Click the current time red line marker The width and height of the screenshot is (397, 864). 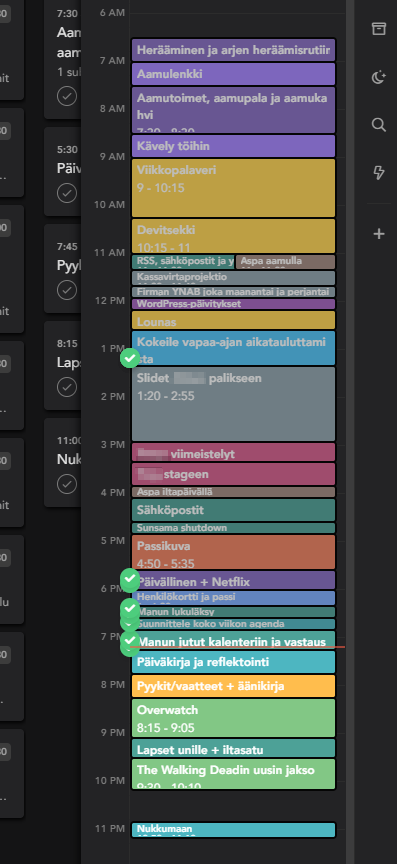[237, 647]
